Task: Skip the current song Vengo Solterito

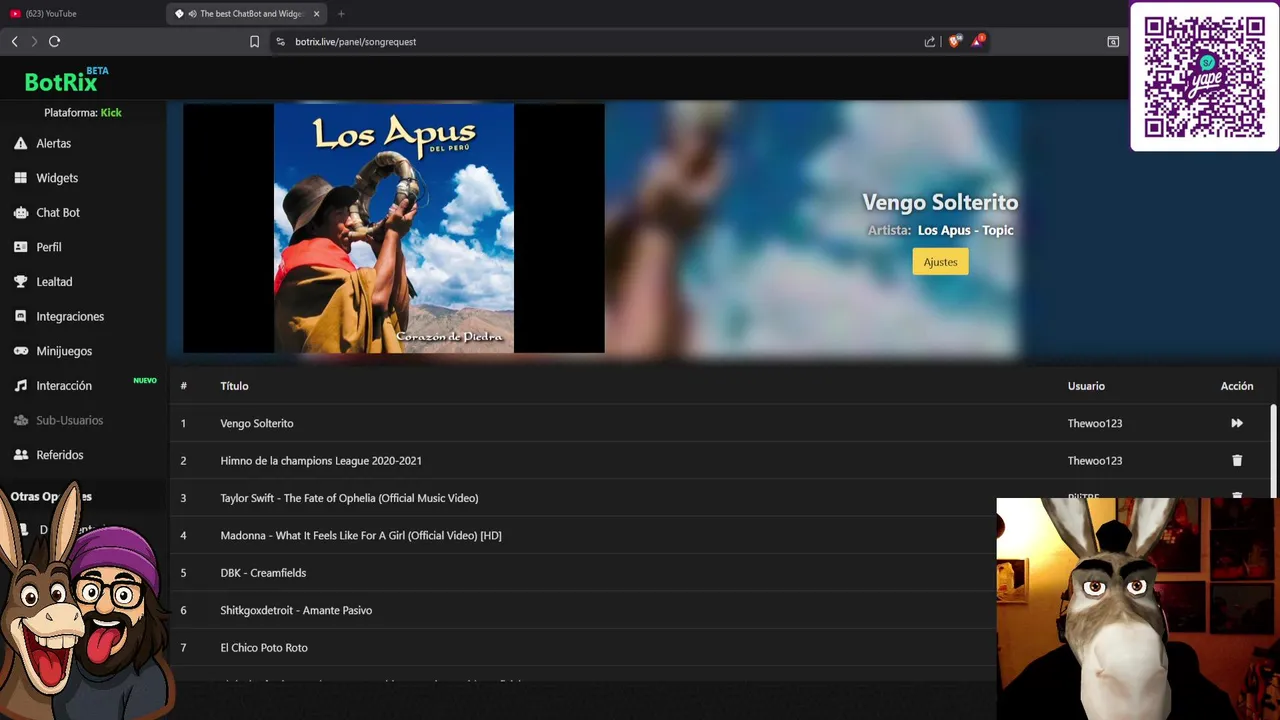Action: (x=1237, y=423)
